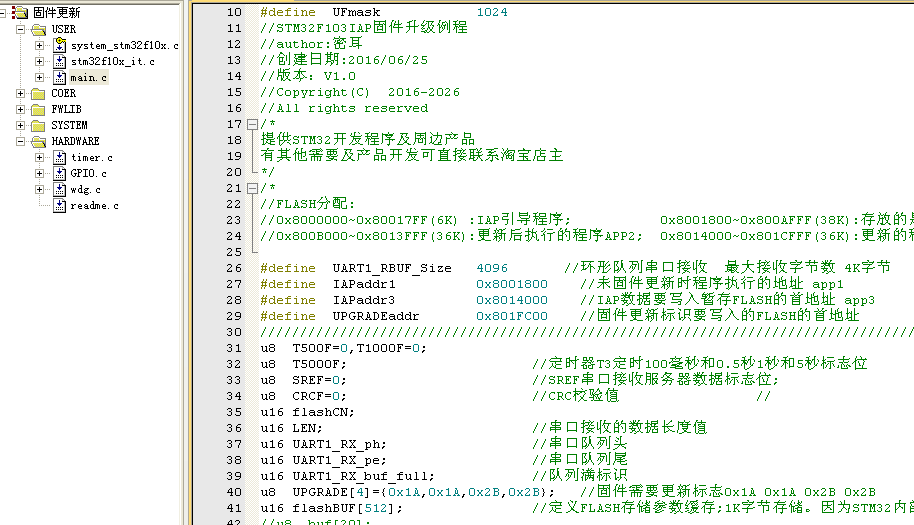This screenshot has width=914, height=525.
Task: Click the IAPaddr1 macro name
Action: click(364, 284)
